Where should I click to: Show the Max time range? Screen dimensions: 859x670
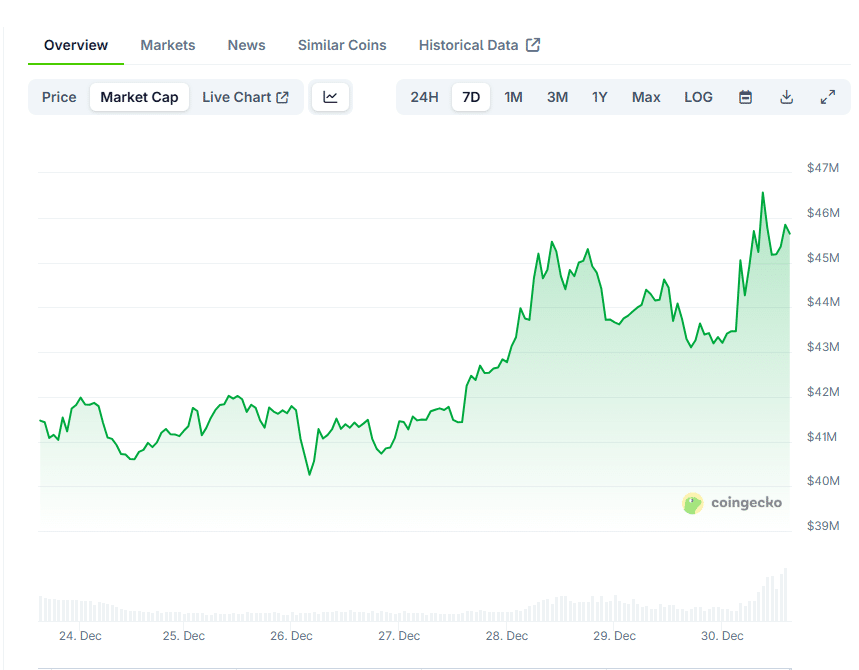646,97
